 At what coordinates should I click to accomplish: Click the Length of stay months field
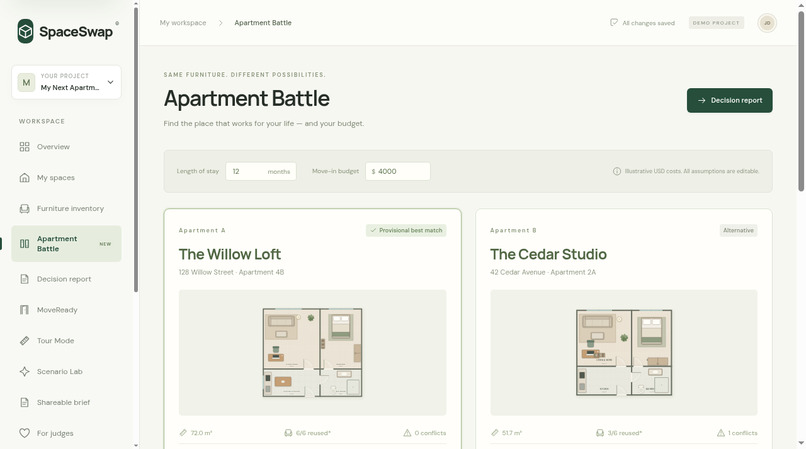click(x=261, y=171)
